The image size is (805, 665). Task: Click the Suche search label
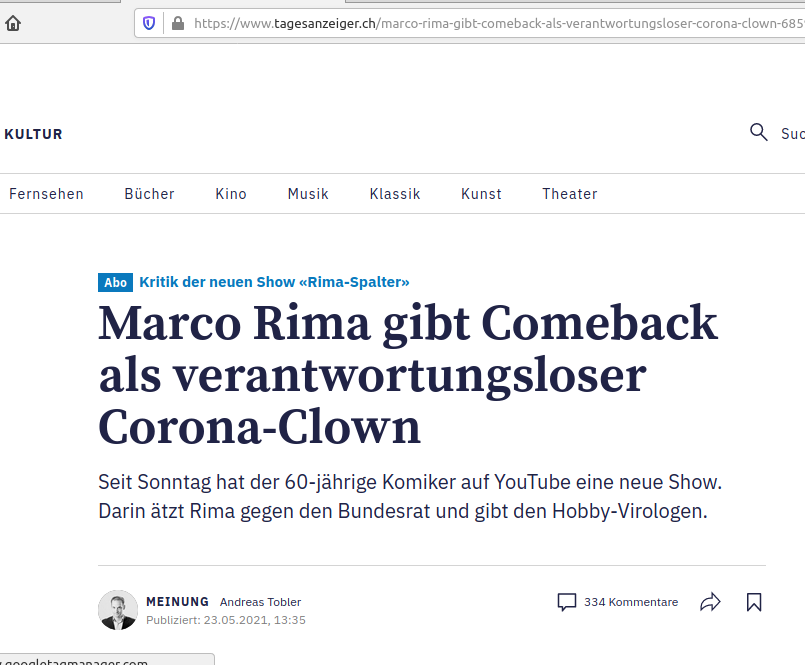point(793,134)
